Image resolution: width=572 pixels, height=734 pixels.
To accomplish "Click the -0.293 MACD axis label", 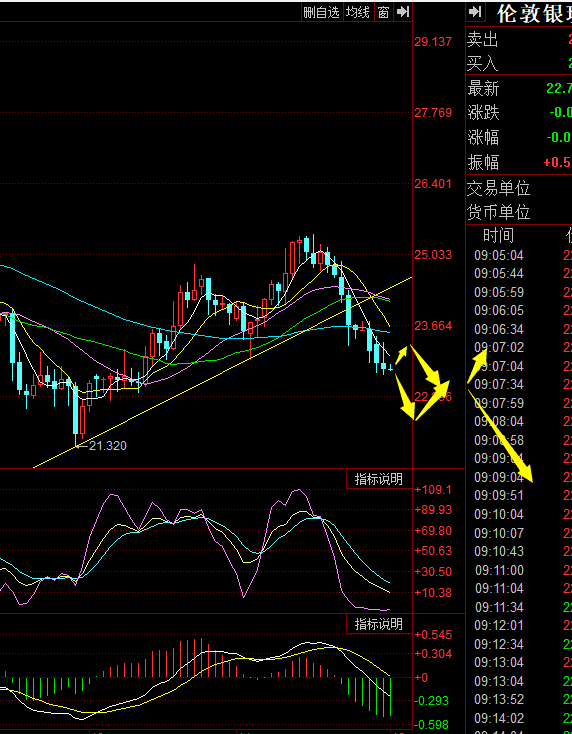I will coord(432,701).
